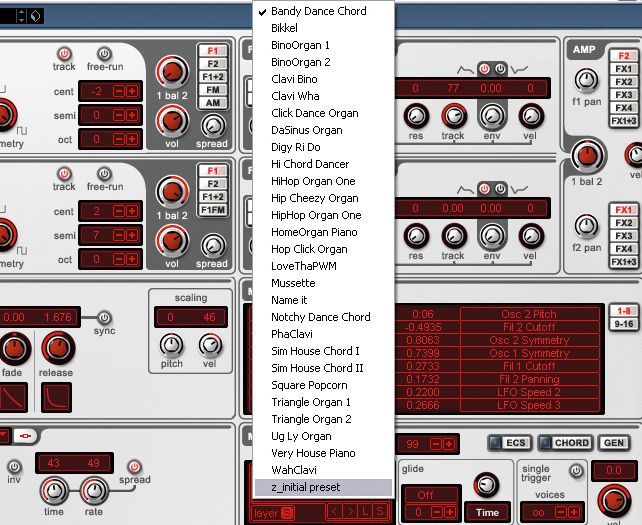642x525 pixels.
Task: Decrease oscillator 1 oct value
Action: click(119, 140)
